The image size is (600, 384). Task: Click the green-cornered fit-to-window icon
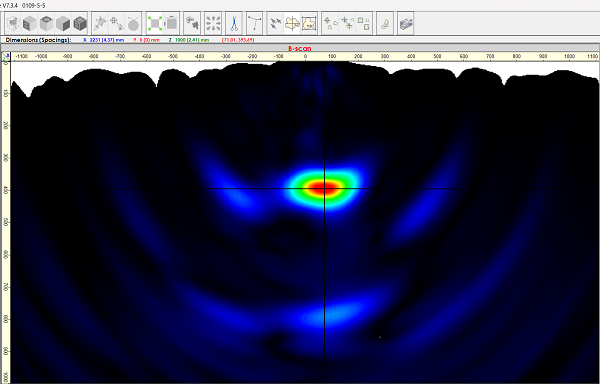click(155, 23)
